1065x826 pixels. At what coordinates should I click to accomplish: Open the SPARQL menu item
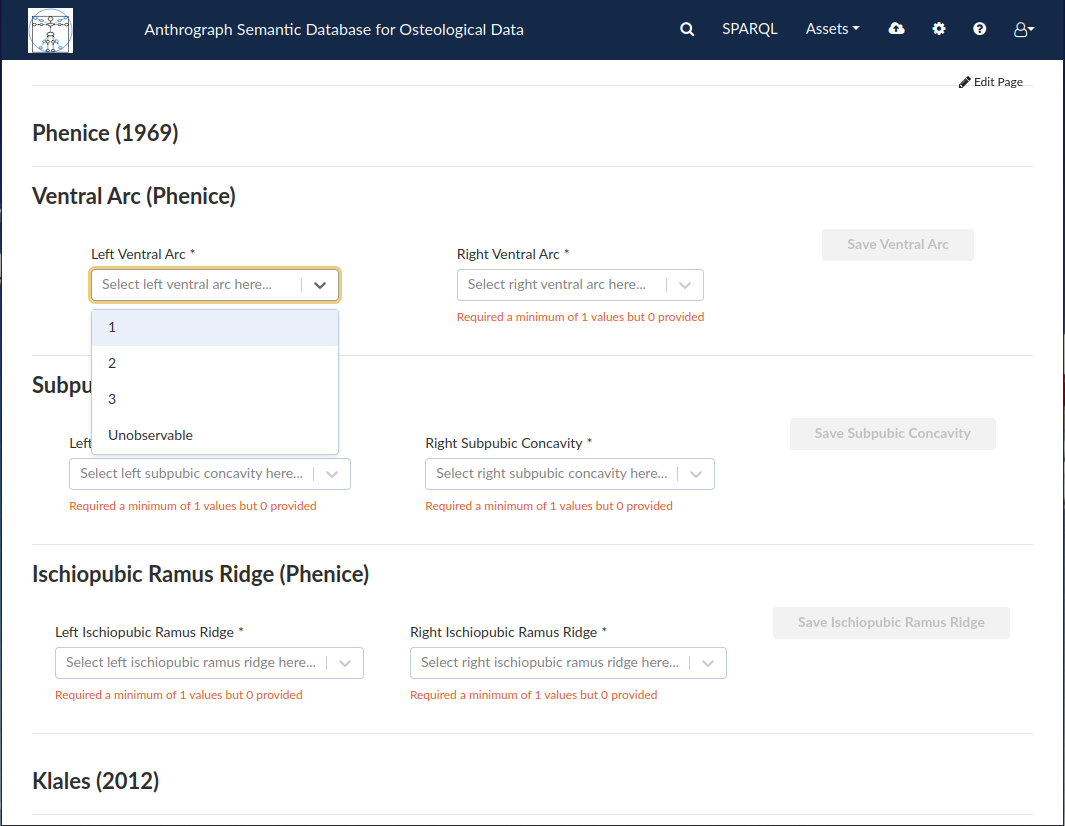pyautogui.click(x=749, y=29)
